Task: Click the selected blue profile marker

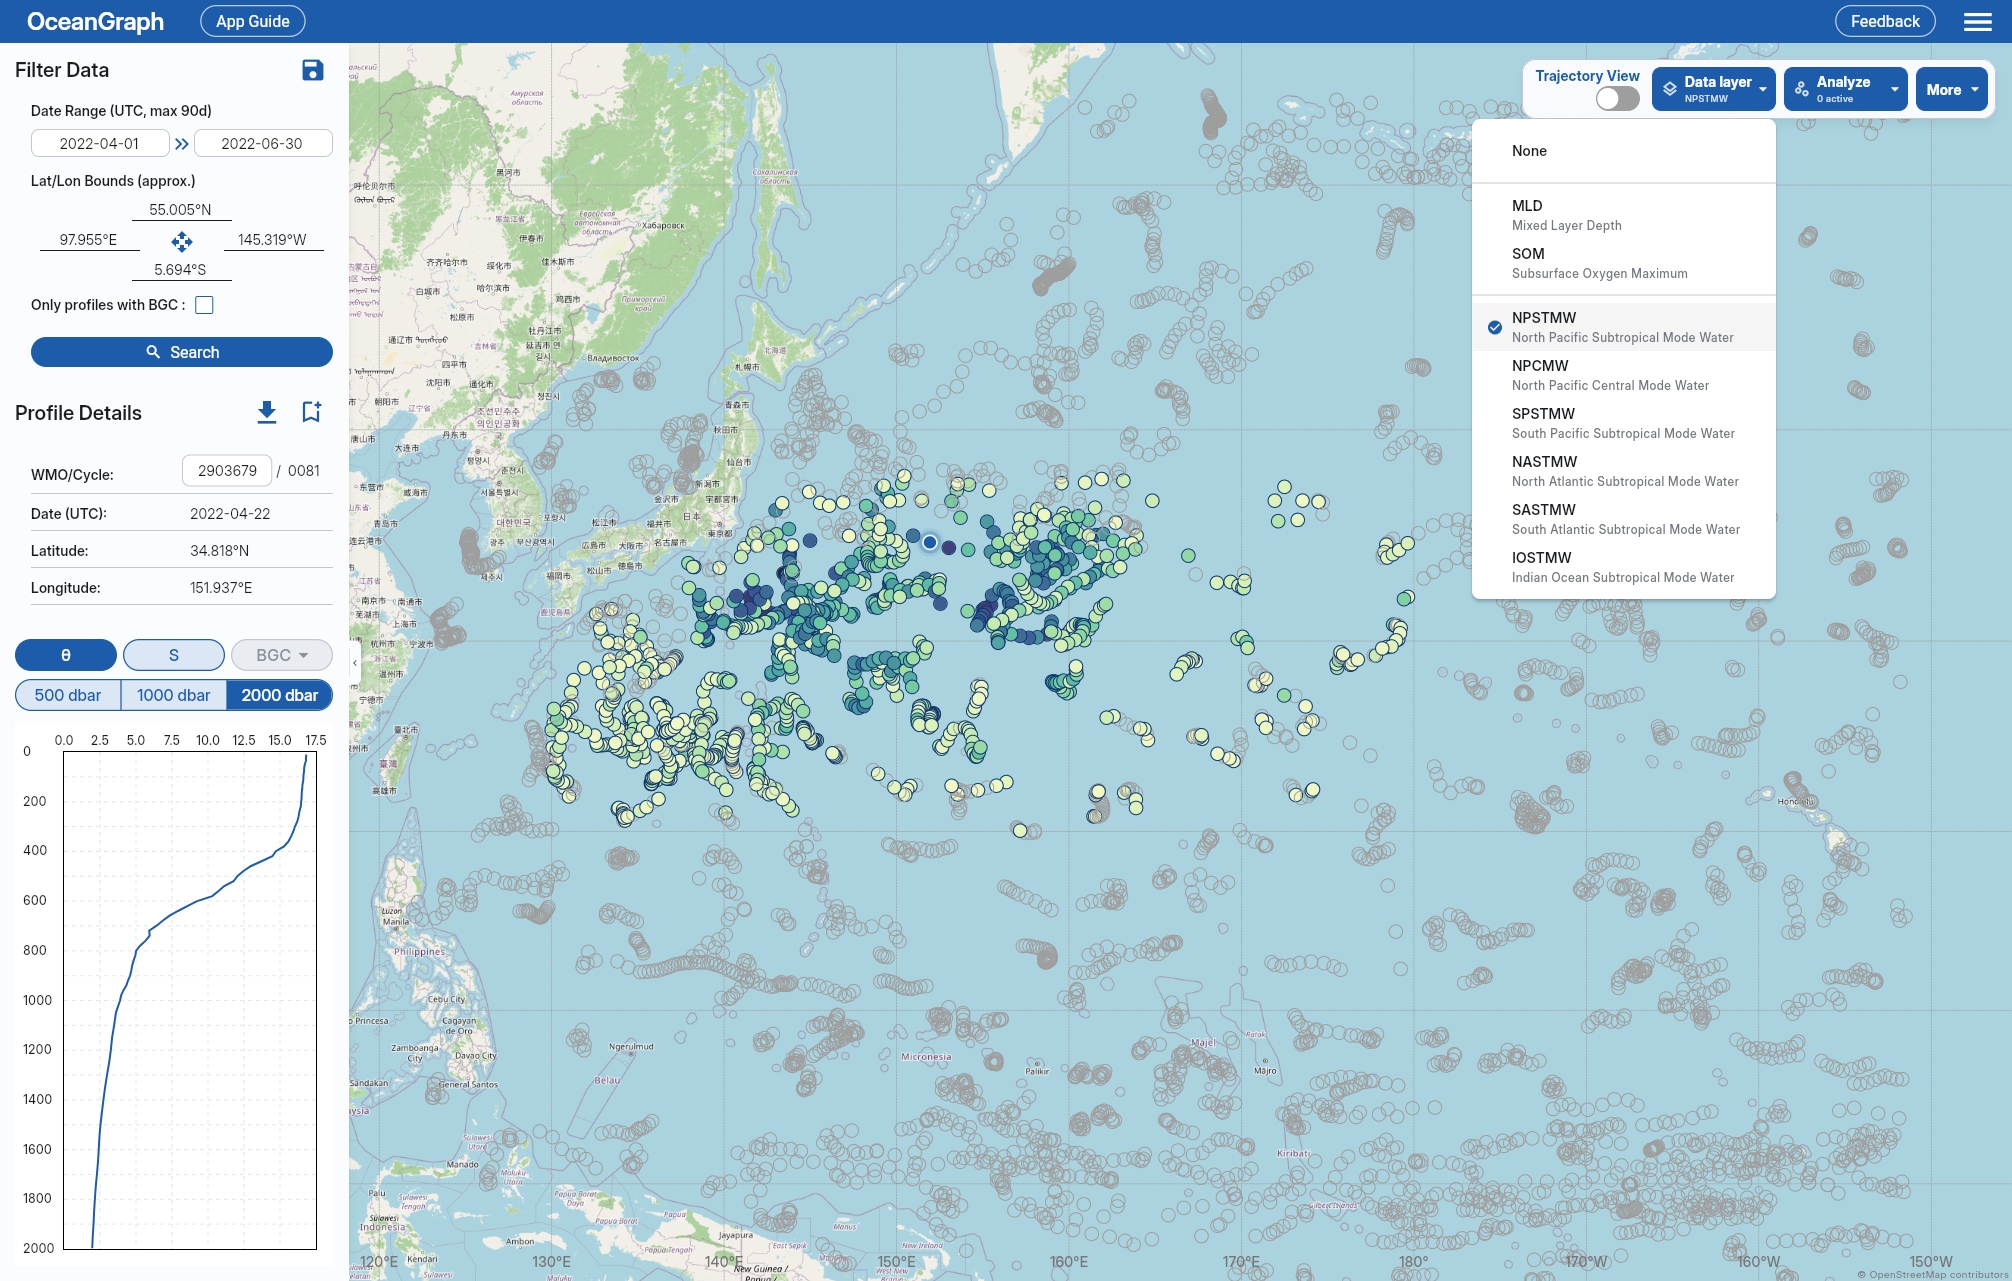Action: pyautogui.click(x=930, y=542)
